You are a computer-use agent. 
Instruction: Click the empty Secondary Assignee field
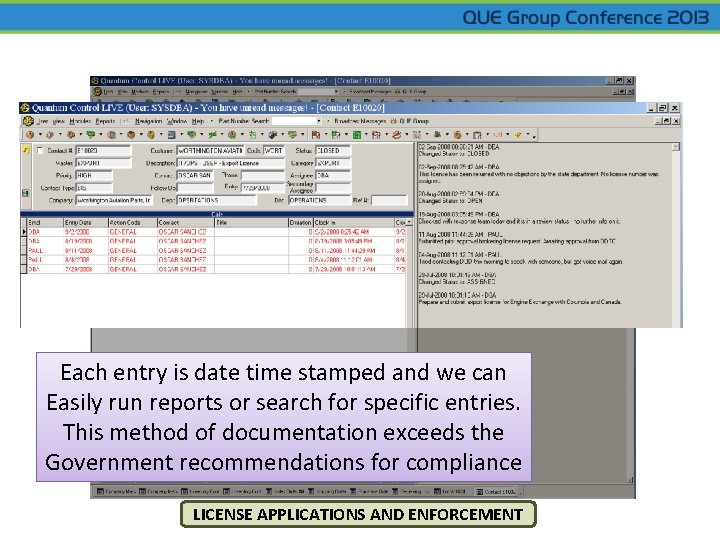333,188
